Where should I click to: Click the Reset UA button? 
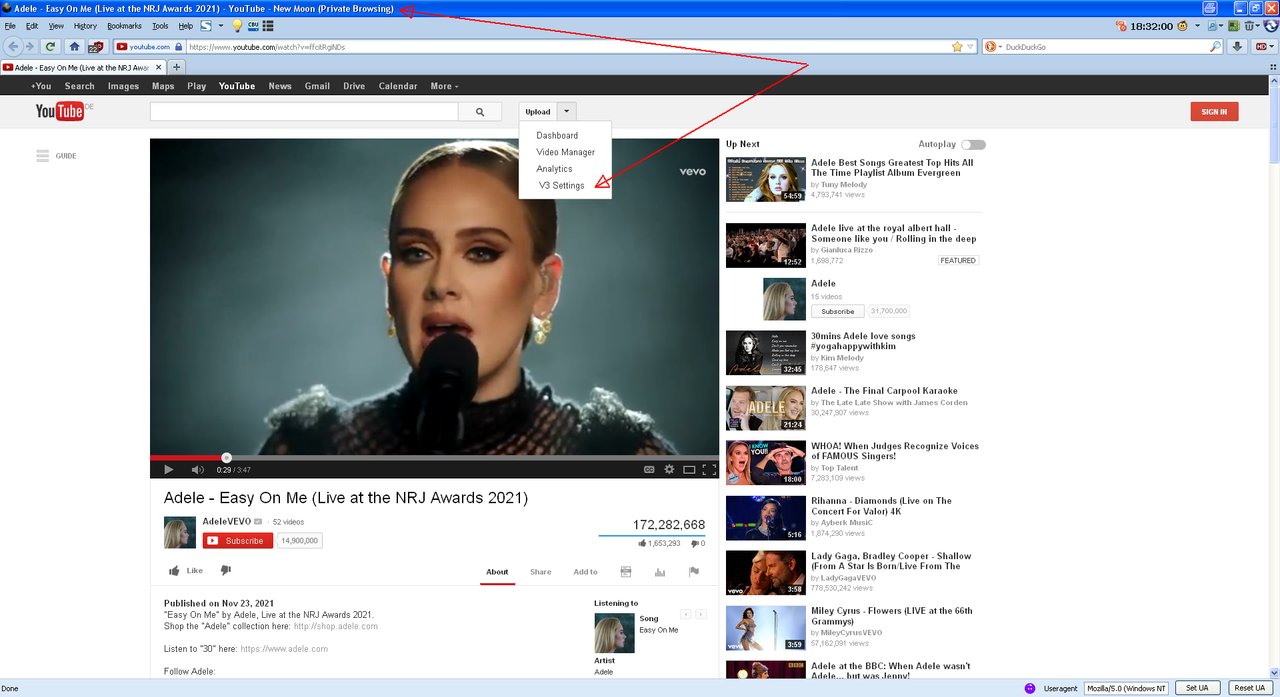point(1250,688)
